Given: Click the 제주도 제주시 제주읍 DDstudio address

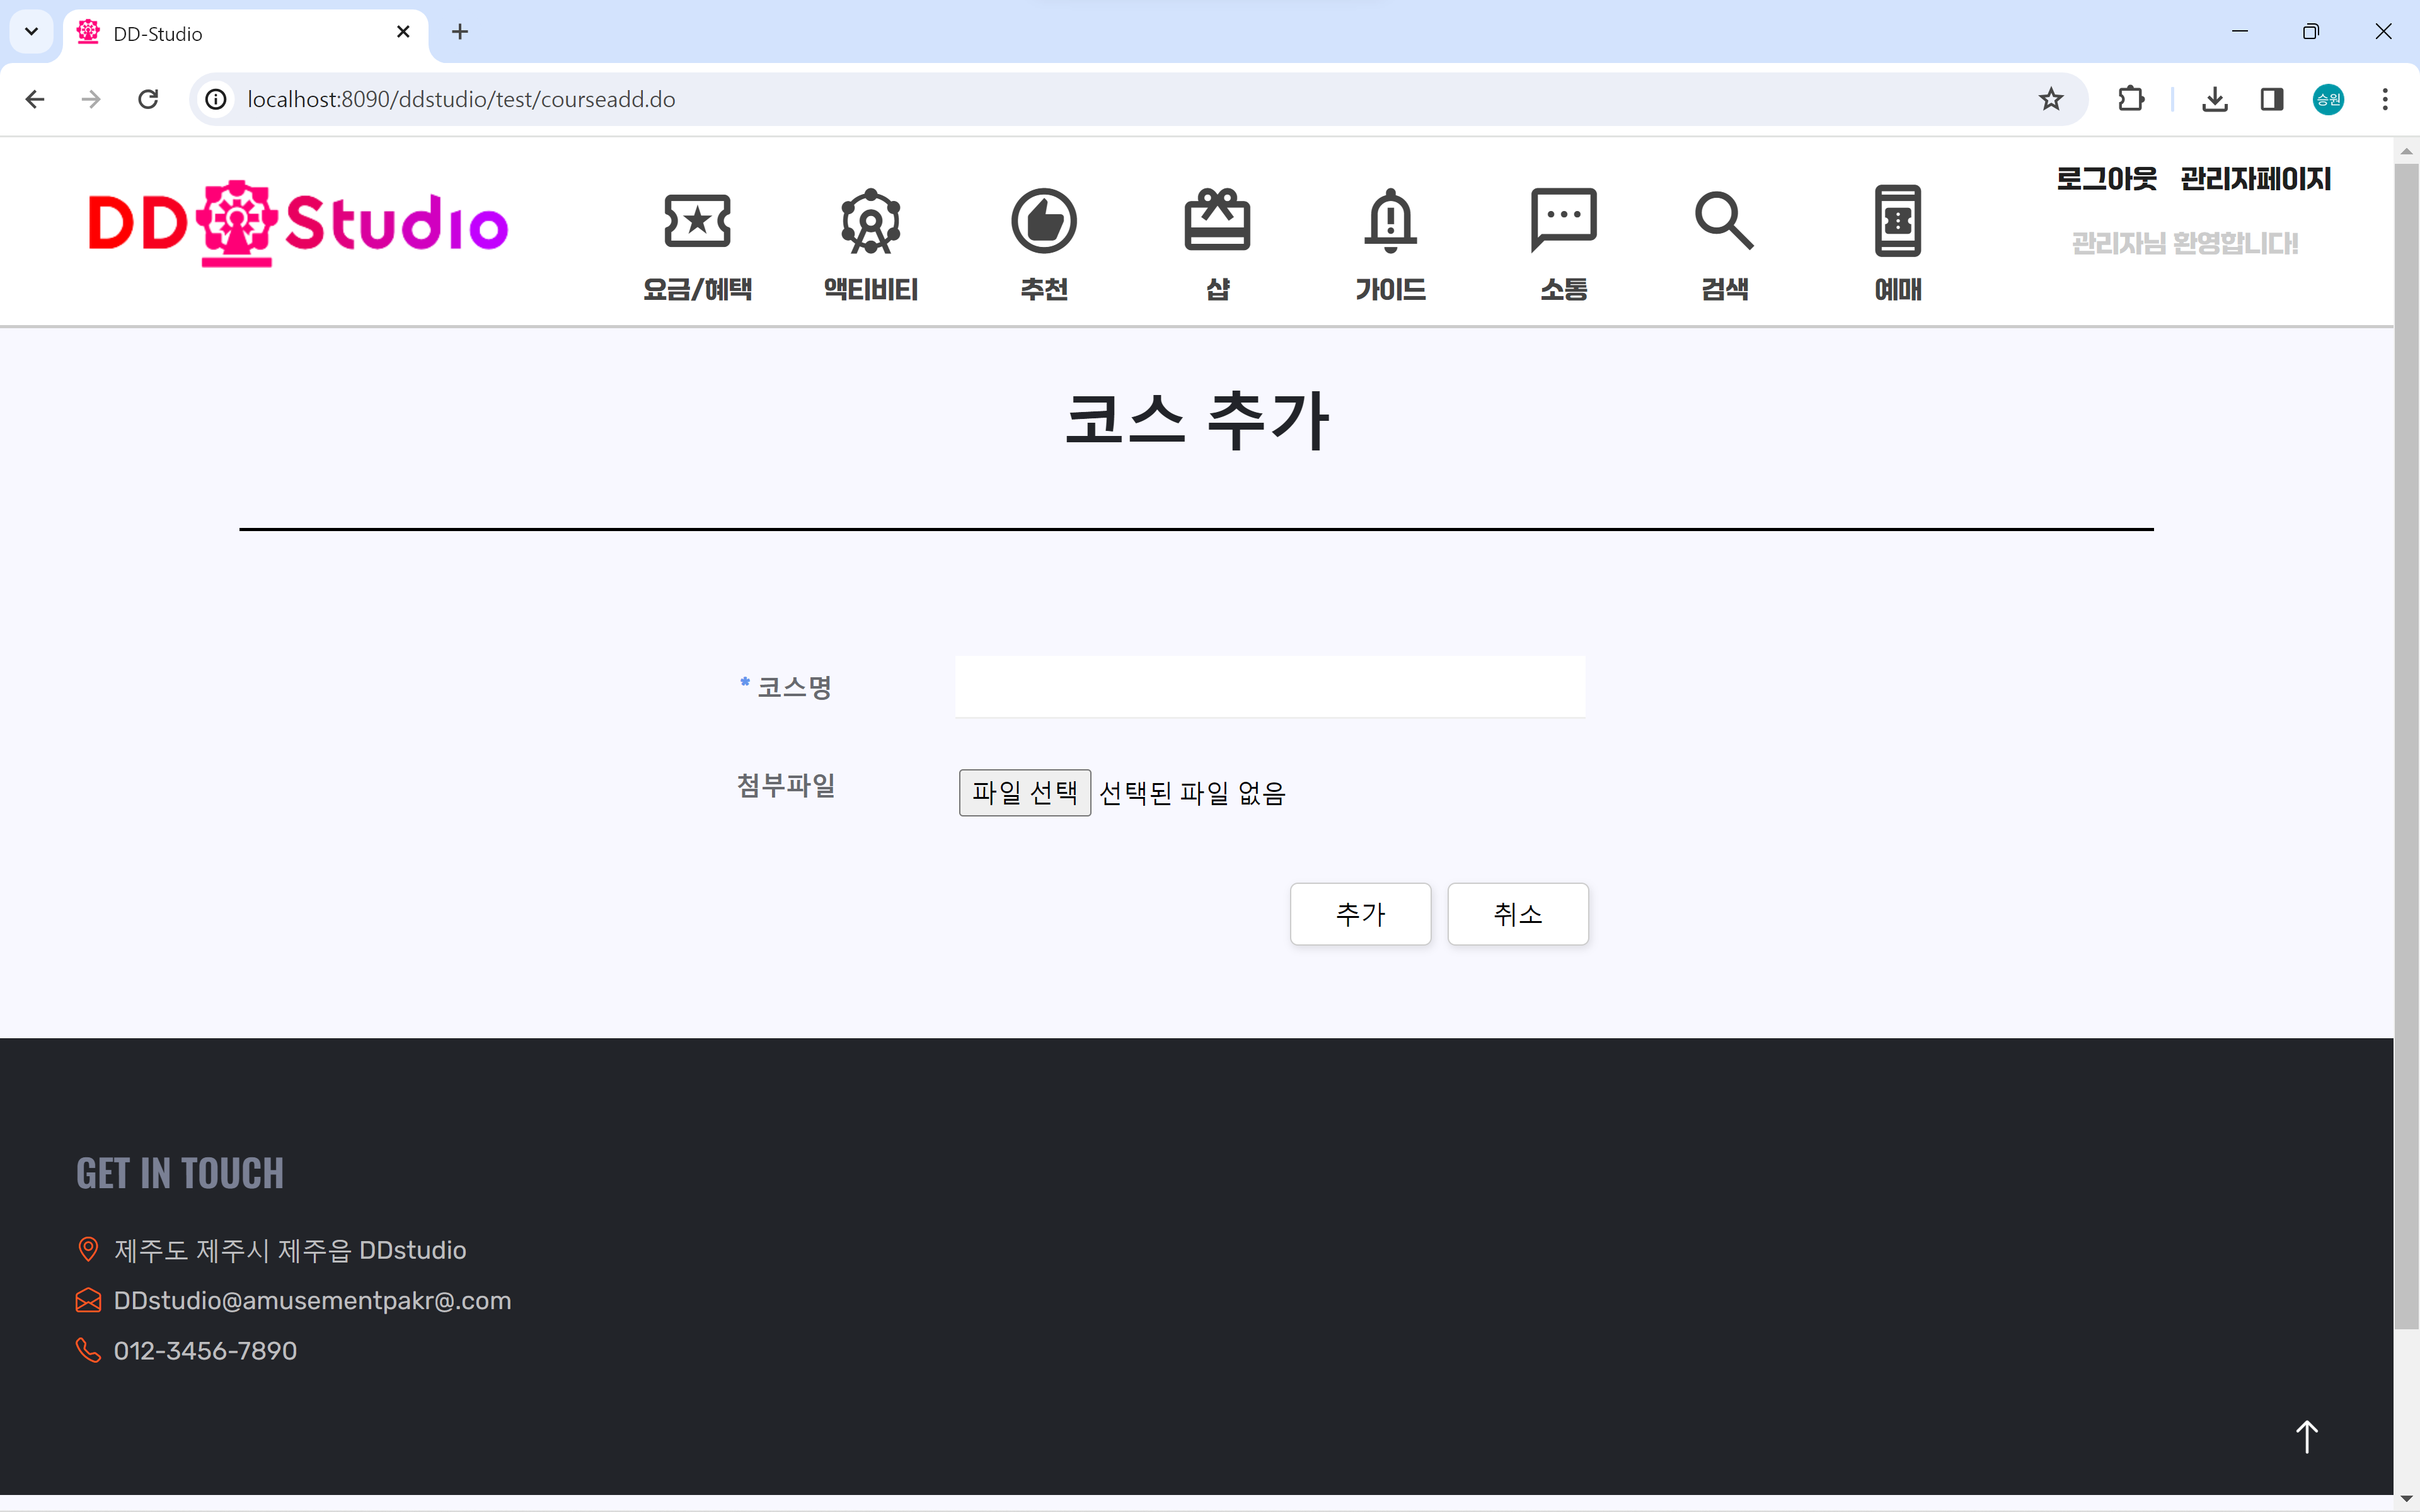Looking at the screenshot, I should [x=290, y=1250].
